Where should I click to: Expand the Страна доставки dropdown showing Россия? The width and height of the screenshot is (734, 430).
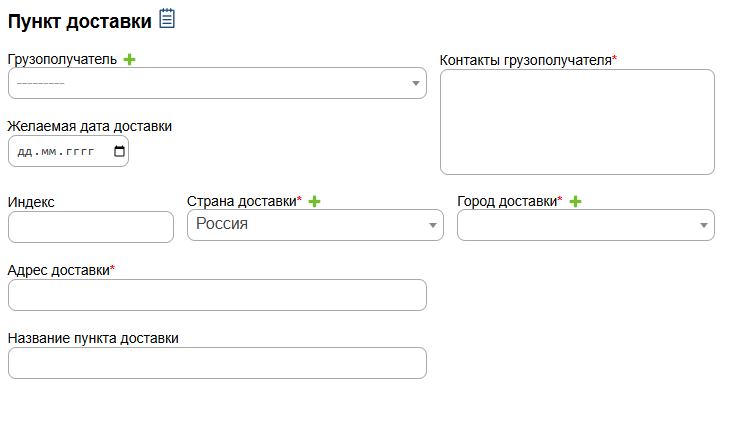[315, 225]
